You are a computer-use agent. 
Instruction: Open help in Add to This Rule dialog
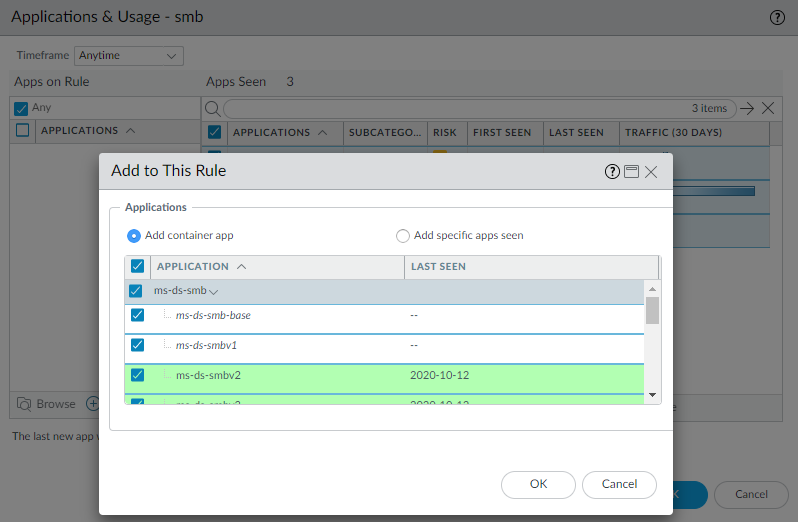click(x=612, y=172)
